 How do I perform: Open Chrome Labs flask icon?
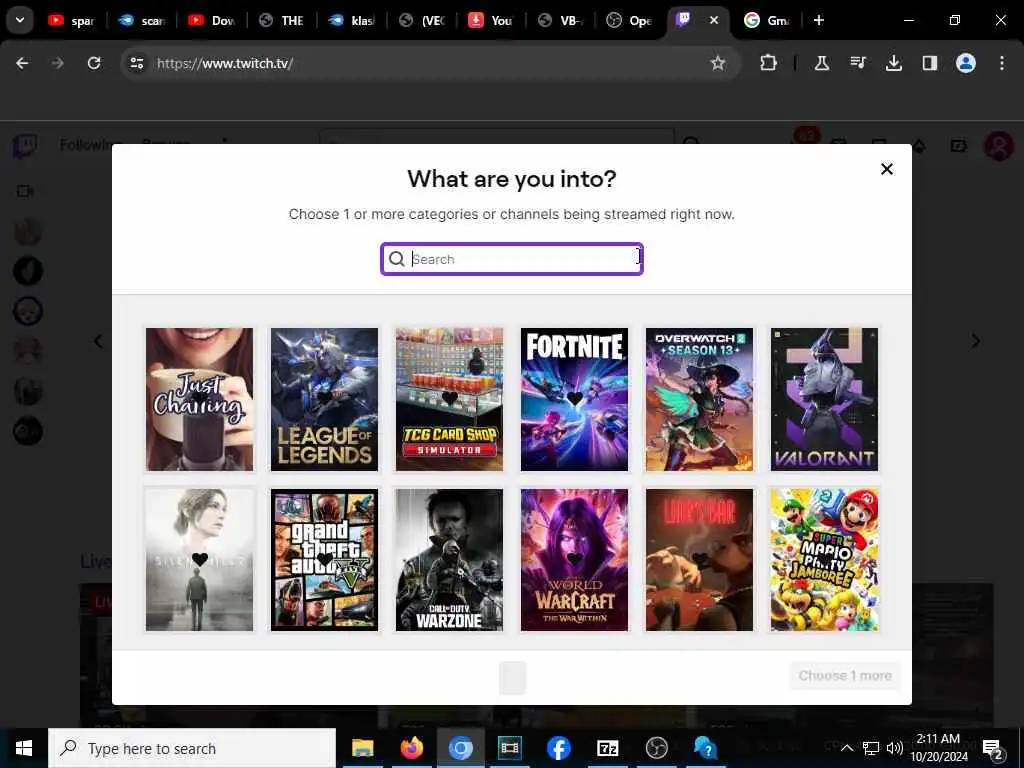click(822, 63)
